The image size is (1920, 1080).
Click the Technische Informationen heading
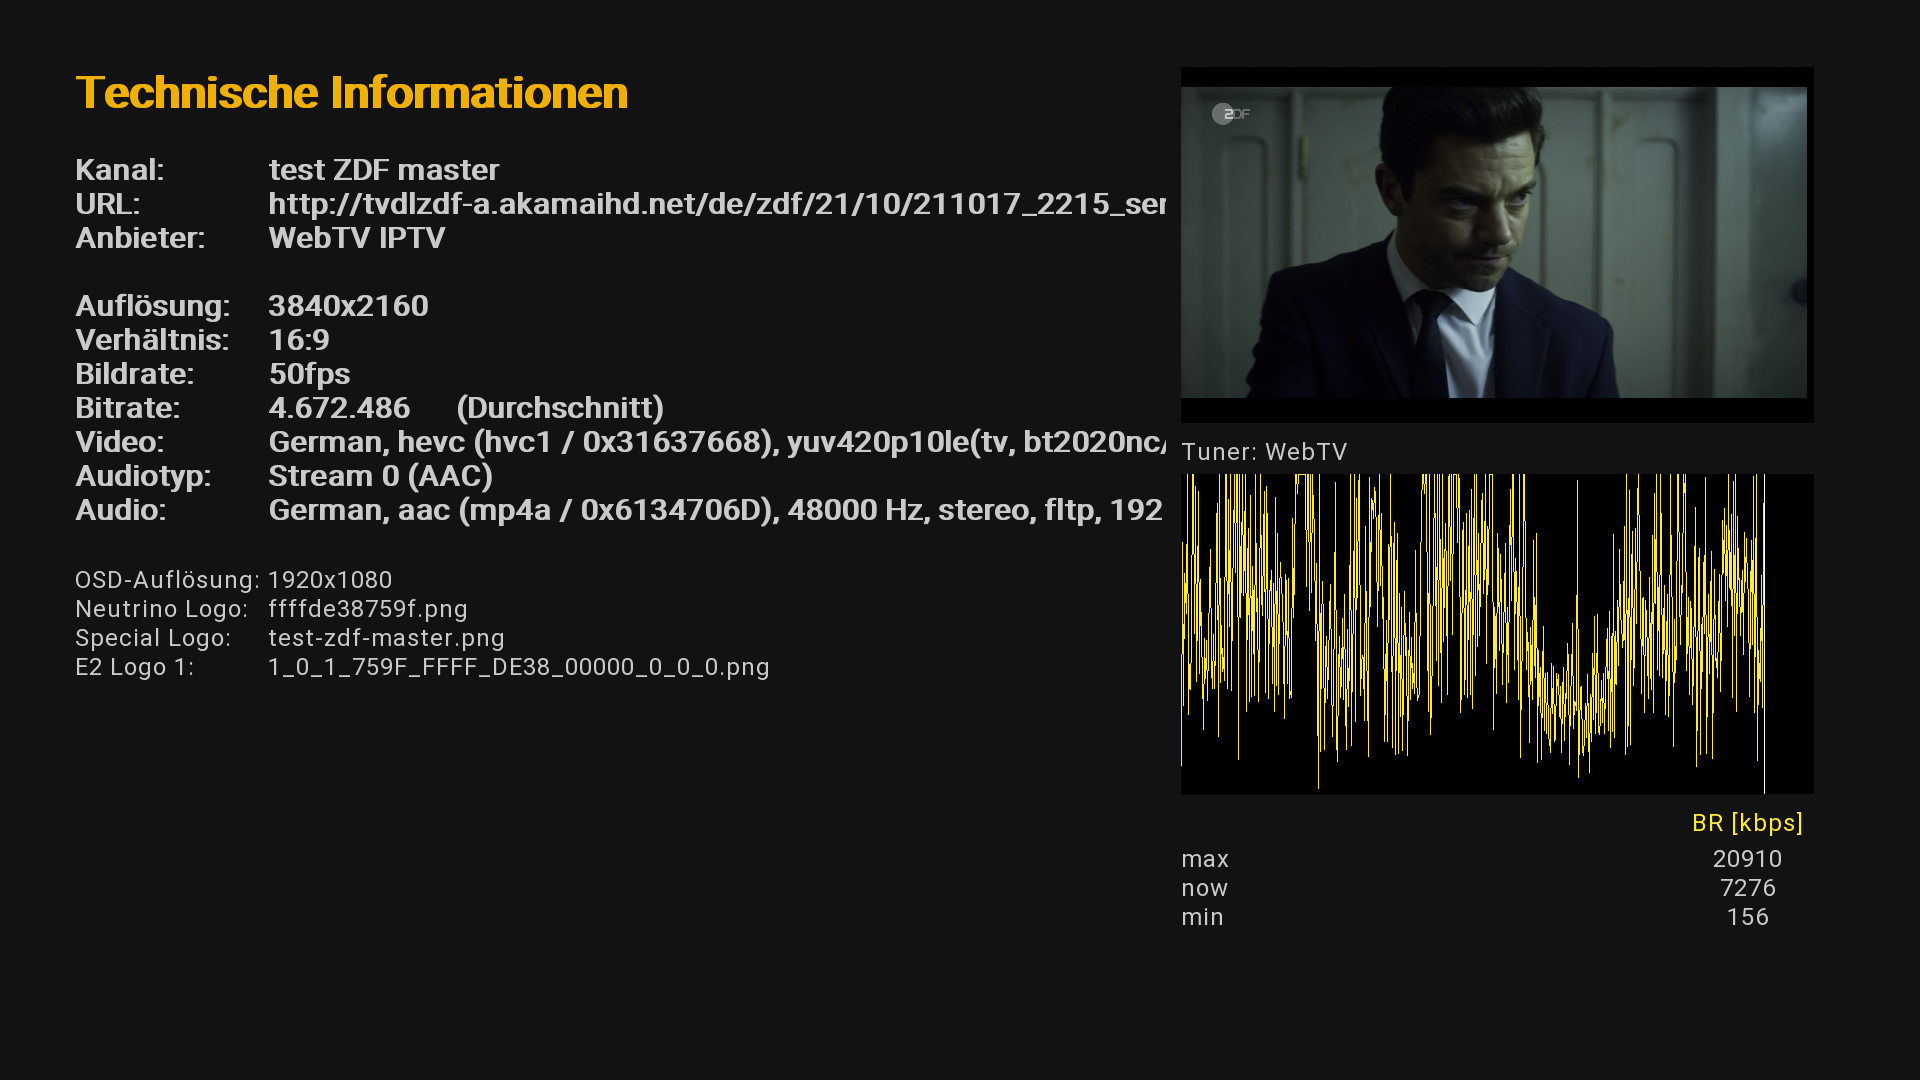pyautogui.click(x=352, y=93)
